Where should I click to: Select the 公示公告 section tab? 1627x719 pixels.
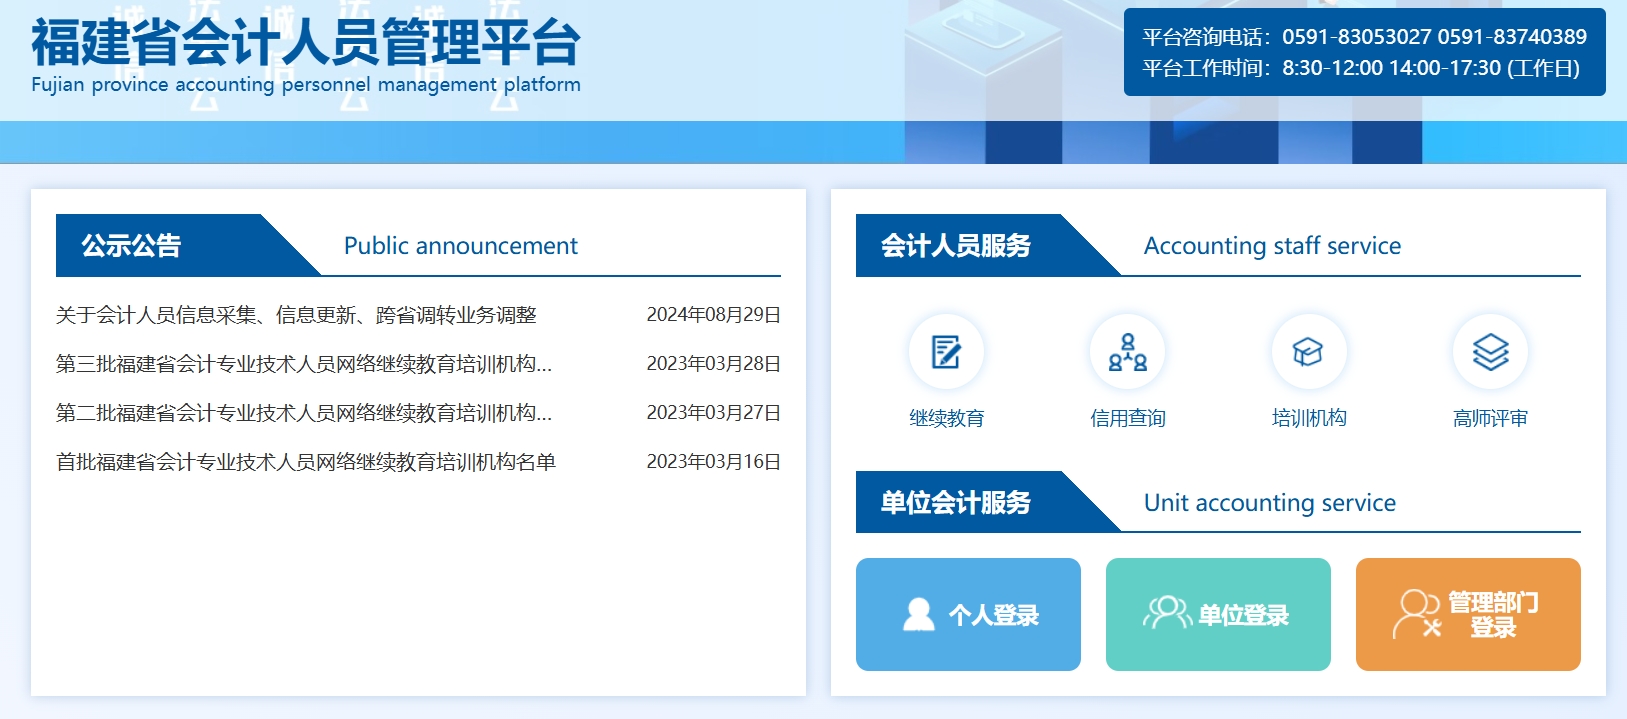131,246
